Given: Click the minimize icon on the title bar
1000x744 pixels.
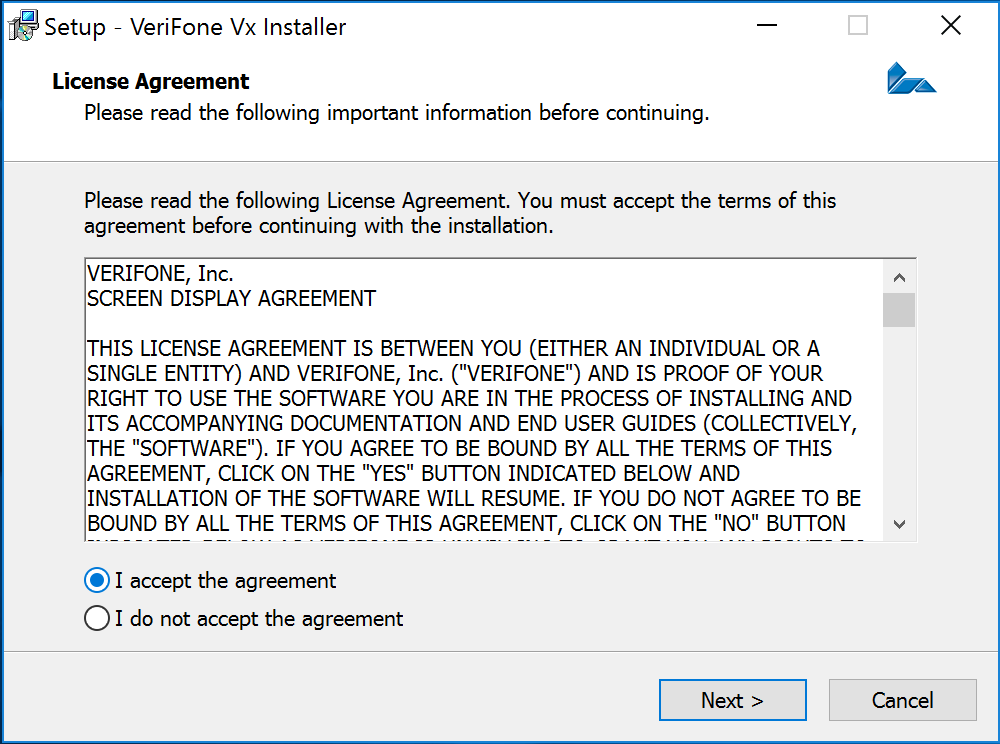Looking at the screenshot, I should tap(766, 25).
